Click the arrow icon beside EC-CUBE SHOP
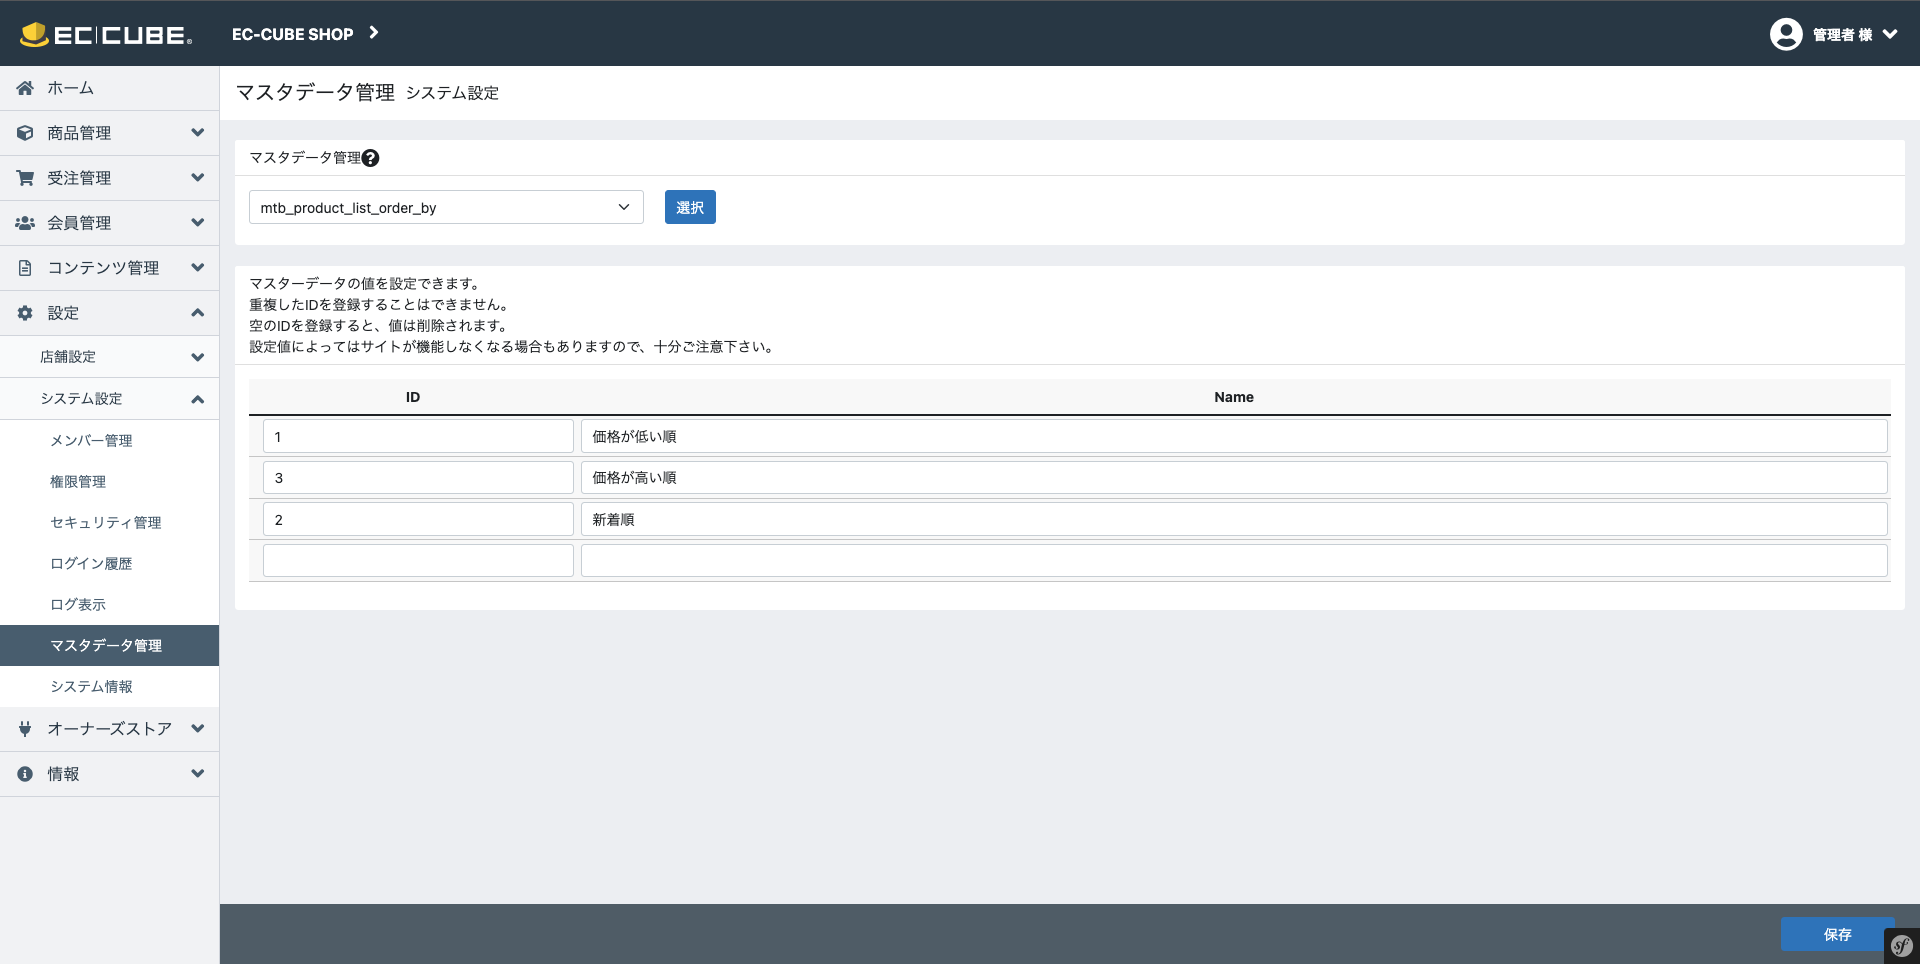The image size is (1920, 964). 374,33
